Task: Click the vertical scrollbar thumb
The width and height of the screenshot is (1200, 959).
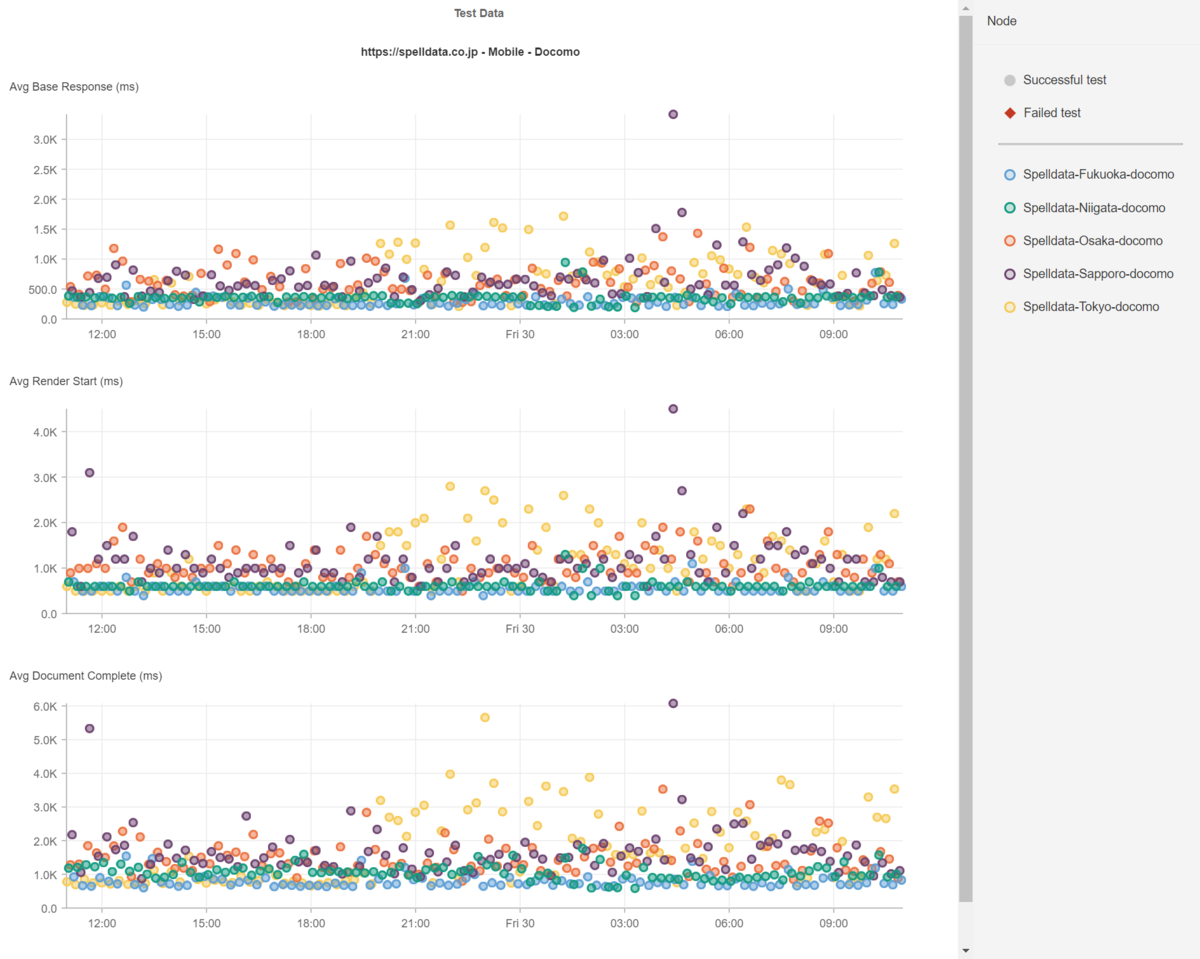Action: [965, 458]
